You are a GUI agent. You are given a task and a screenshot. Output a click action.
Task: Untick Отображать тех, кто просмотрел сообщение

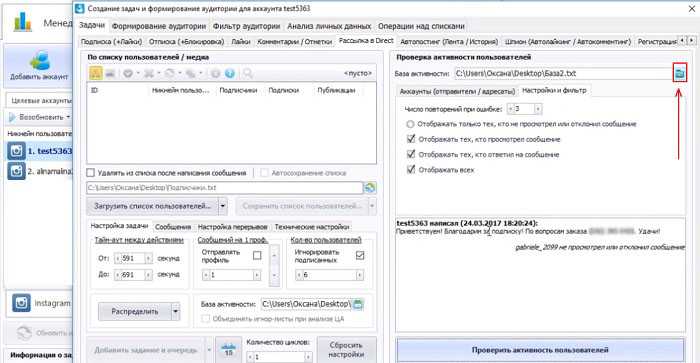[411, 139]
